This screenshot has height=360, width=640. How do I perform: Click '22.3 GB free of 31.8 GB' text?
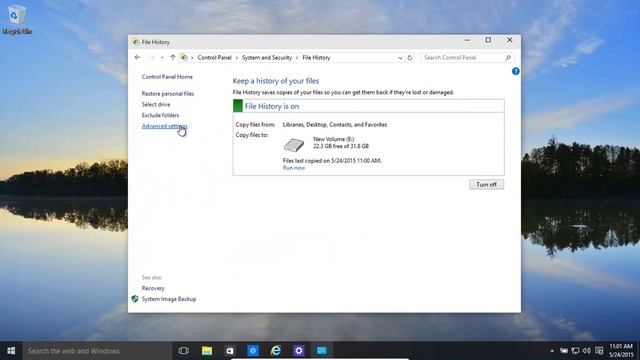(341, 146)
